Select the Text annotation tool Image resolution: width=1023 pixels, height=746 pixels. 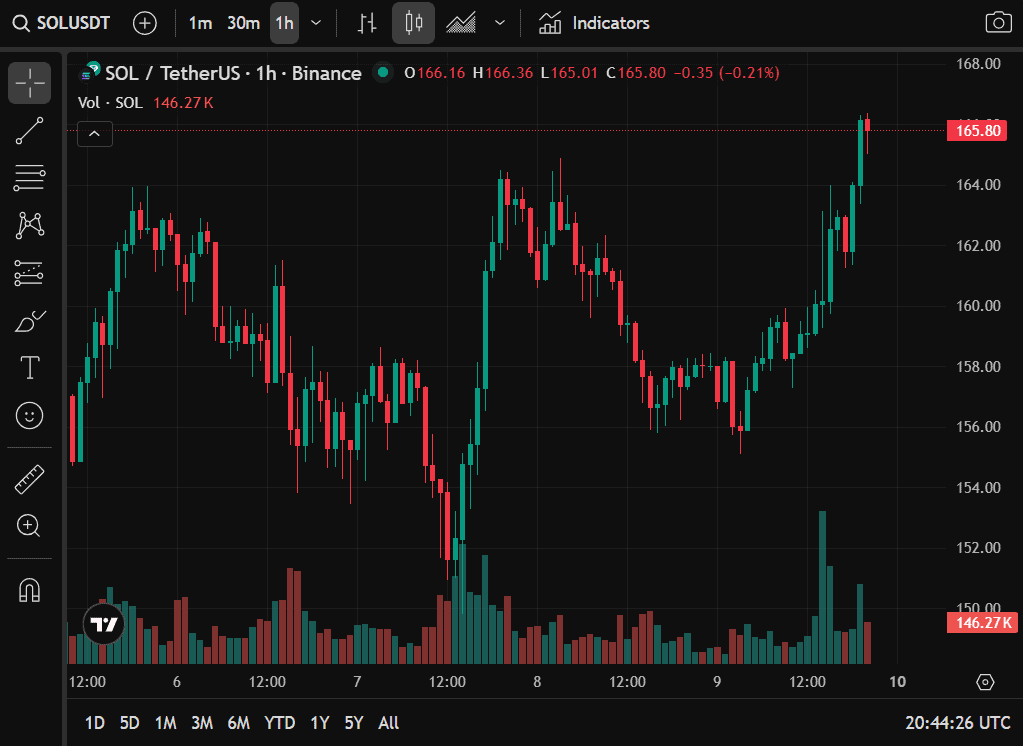(30, 368)
